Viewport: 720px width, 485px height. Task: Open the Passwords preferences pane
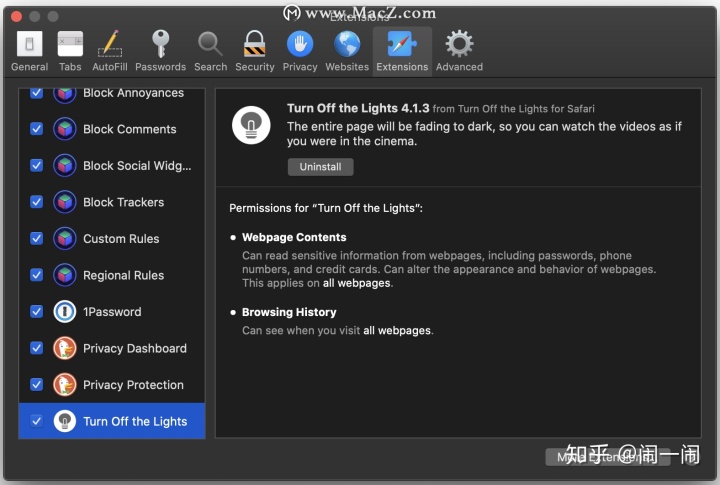[x=160, y=51]
